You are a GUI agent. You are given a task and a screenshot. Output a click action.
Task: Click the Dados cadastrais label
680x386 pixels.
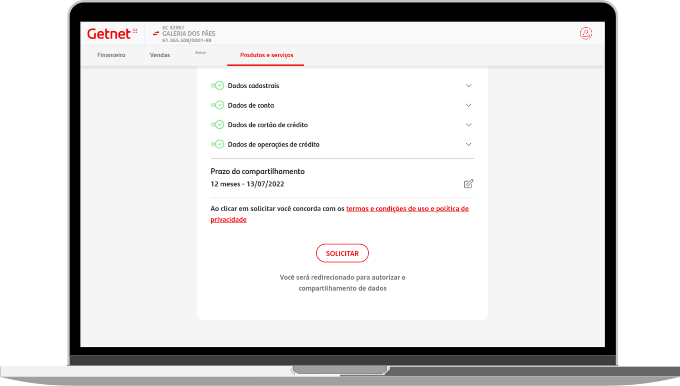[x=253, y=85]
